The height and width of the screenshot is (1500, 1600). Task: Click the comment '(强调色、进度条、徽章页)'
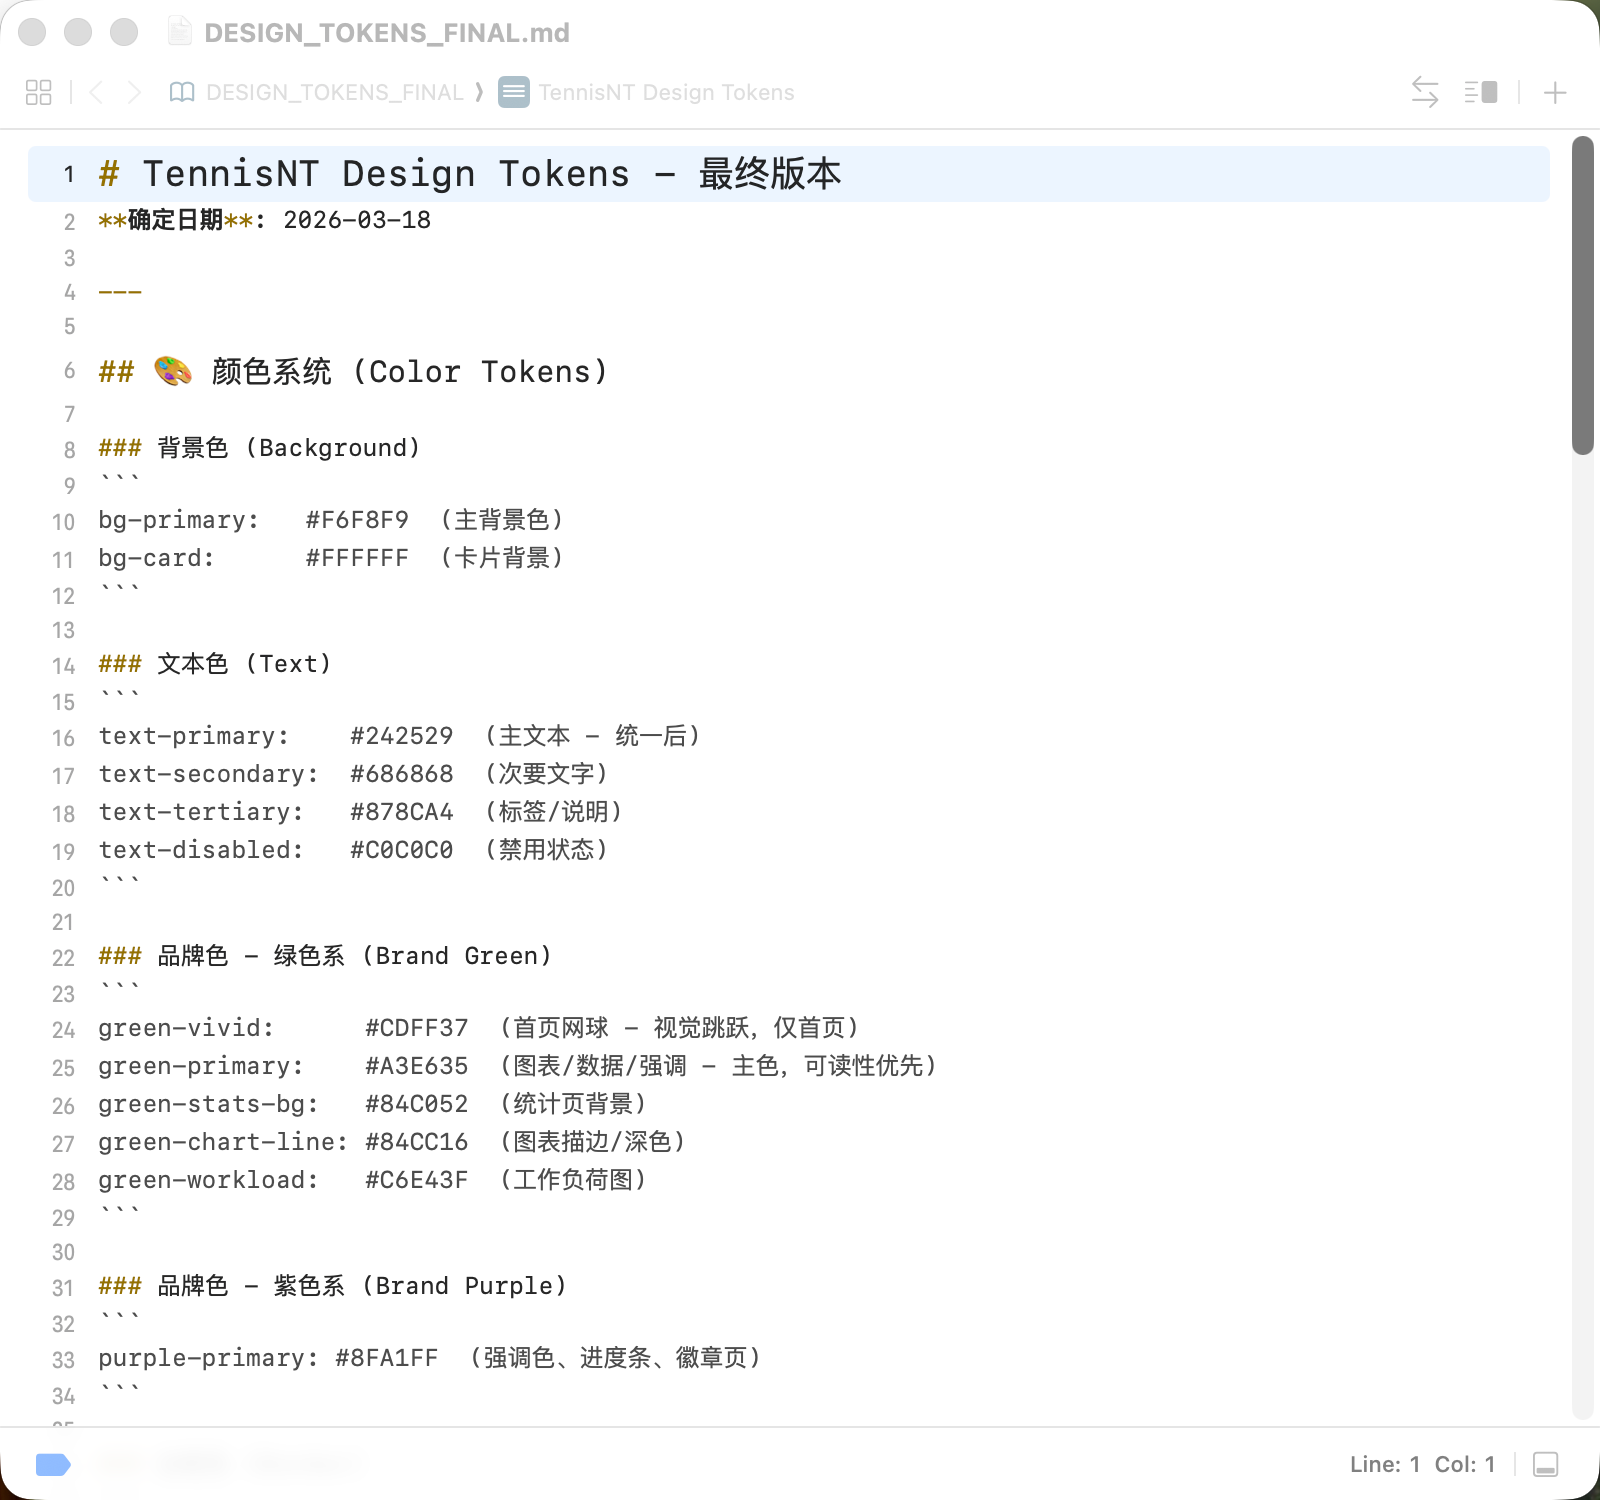pos(616,1358)
